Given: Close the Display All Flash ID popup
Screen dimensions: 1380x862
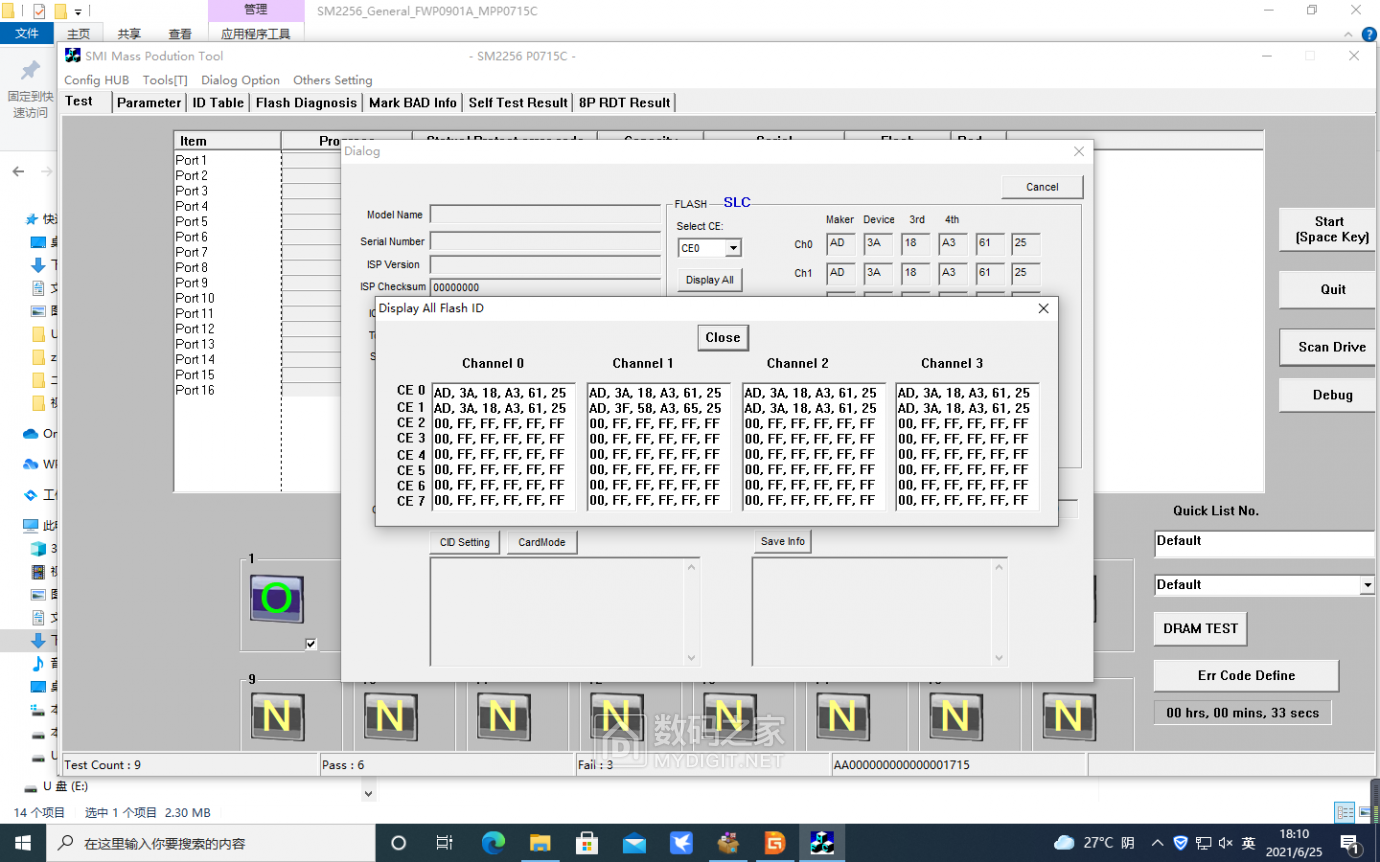Looking at the screenshot, I should click(722, 337).
